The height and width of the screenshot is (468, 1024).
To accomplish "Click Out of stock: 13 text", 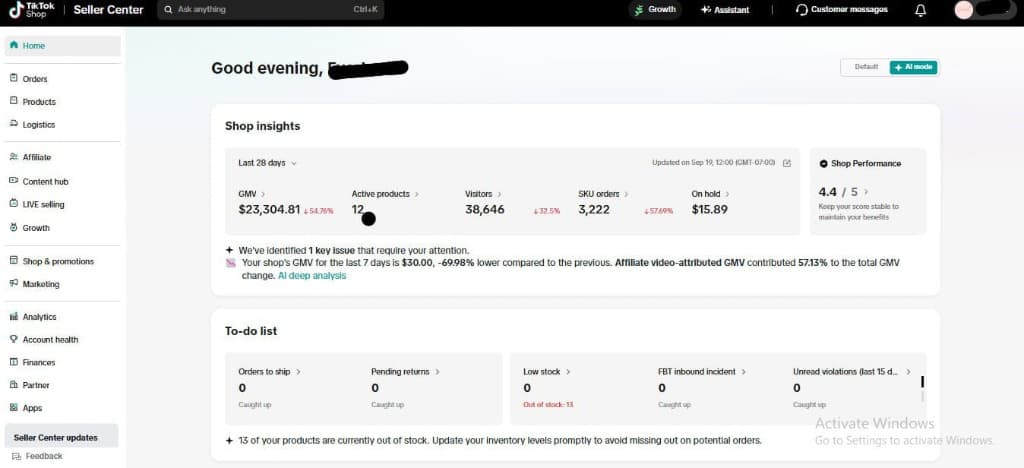I will [548, 405].
